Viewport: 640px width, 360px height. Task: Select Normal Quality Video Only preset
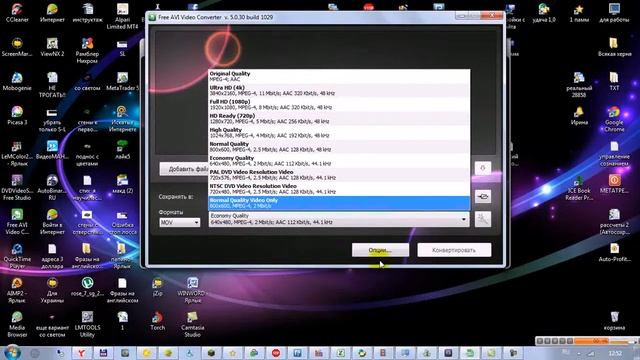click(339, 203)
